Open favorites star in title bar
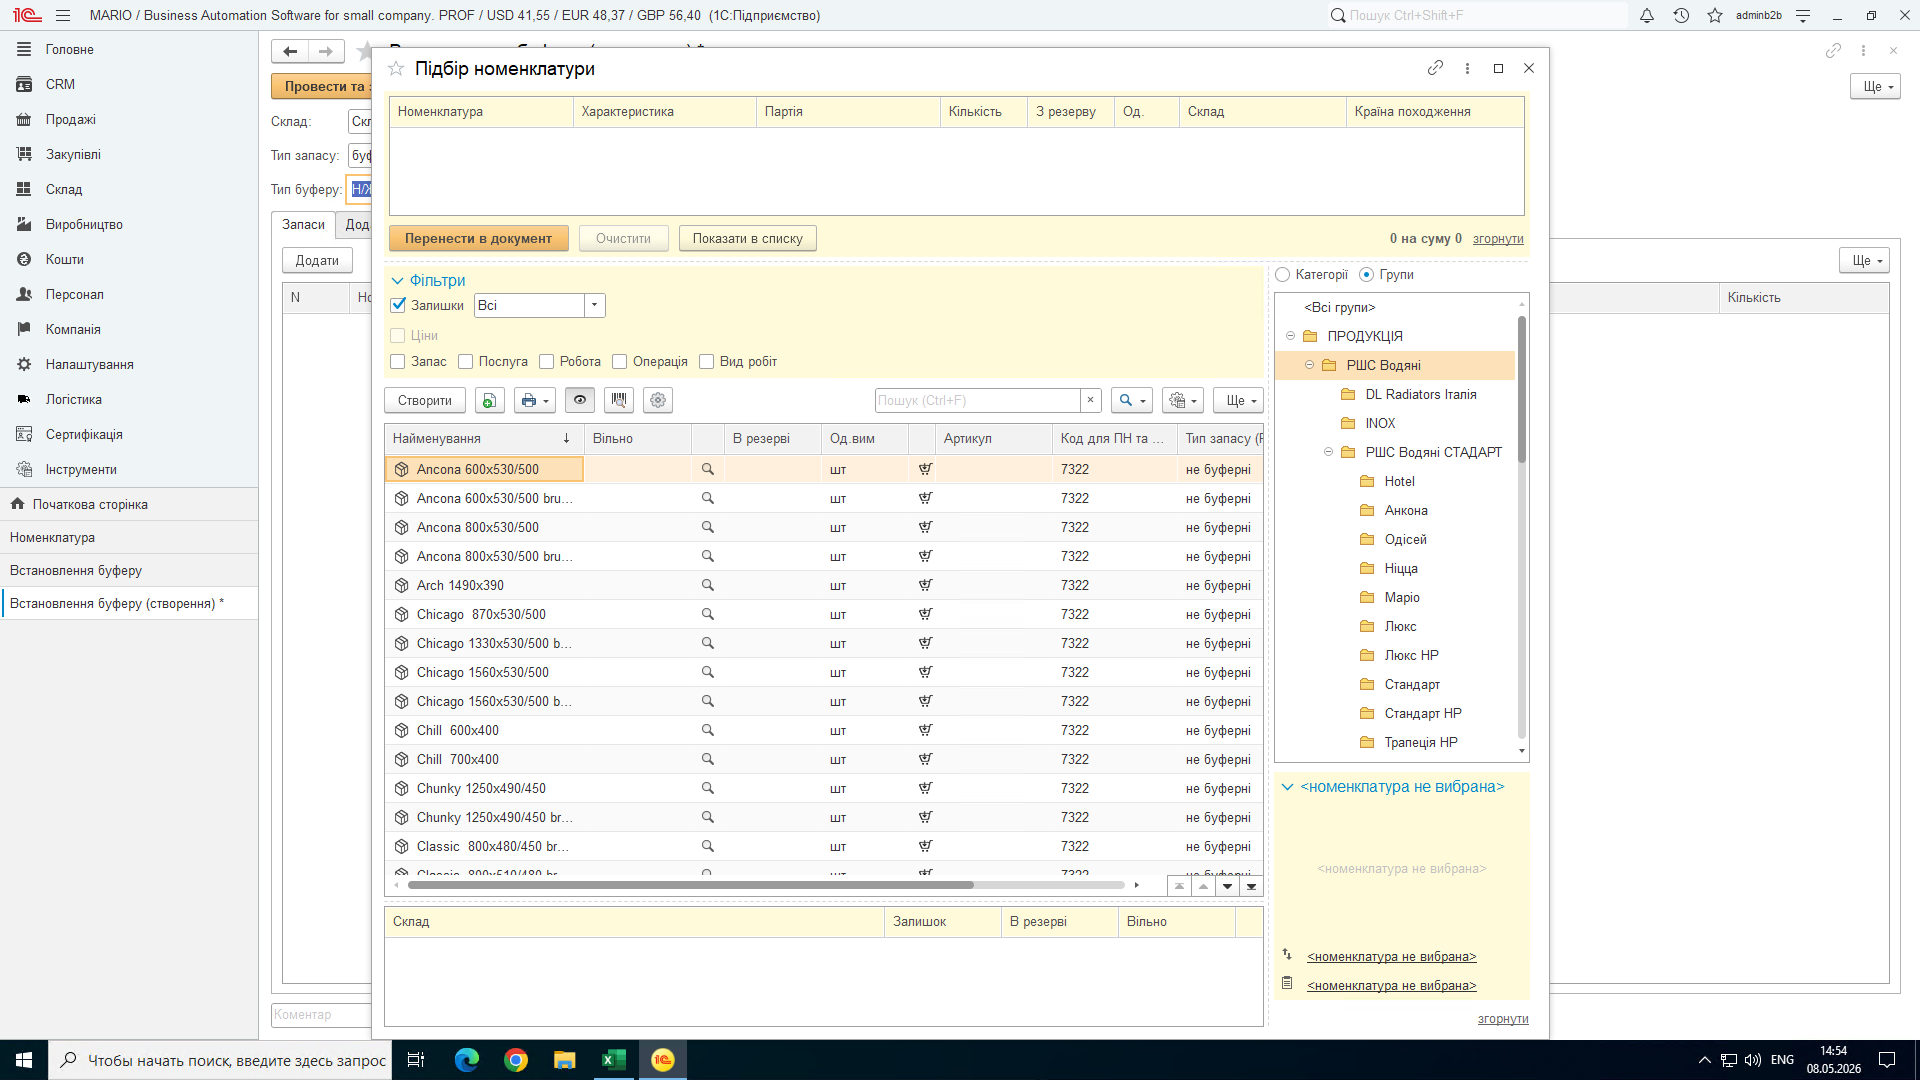The image size is (1920, 1080). [x=1715, y=15]
